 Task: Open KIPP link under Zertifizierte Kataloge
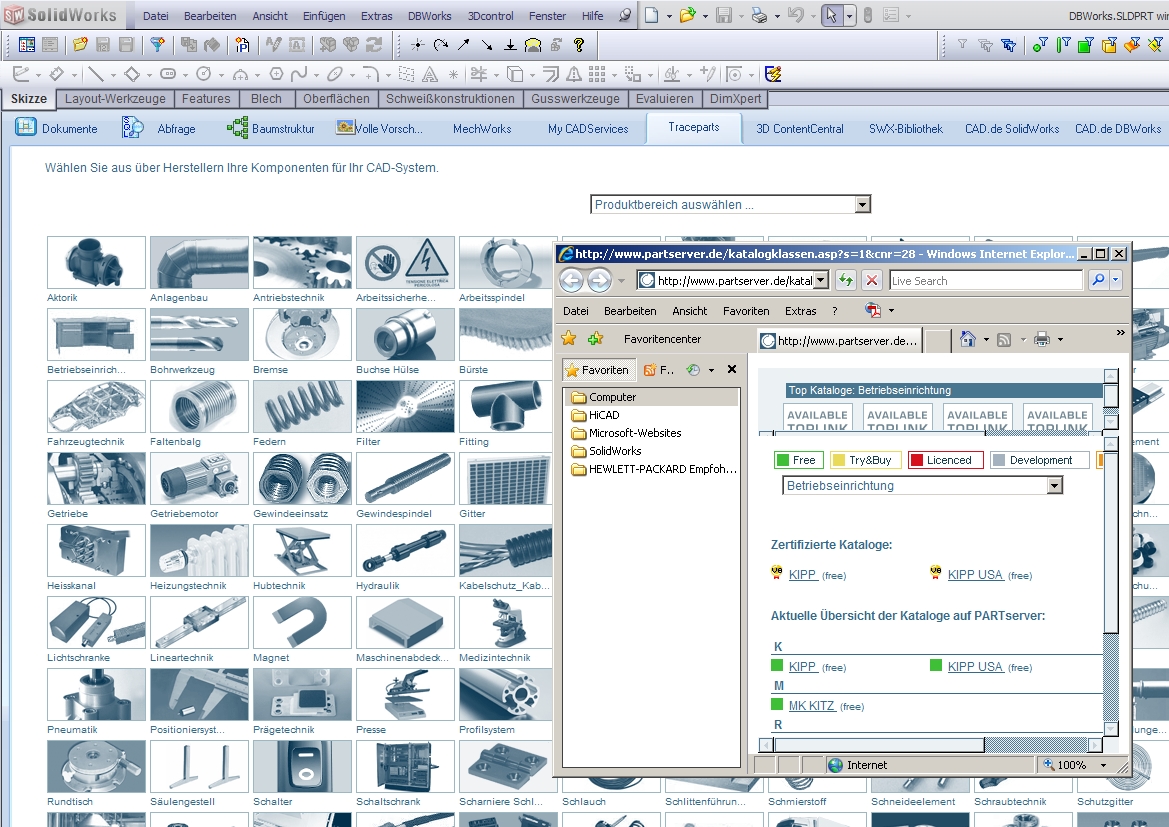tap(802, 574)
